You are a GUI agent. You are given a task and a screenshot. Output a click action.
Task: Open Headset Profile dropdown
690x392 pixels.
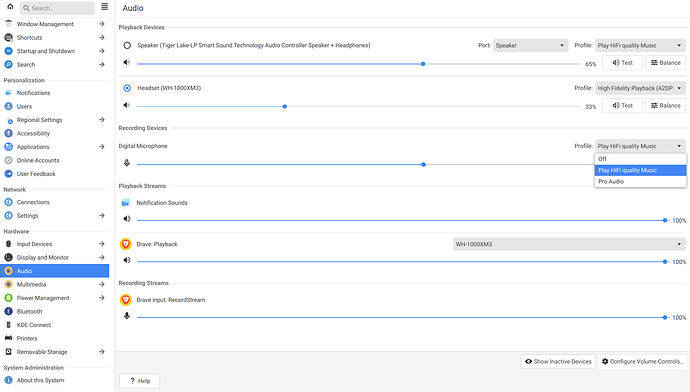[640, 88]
